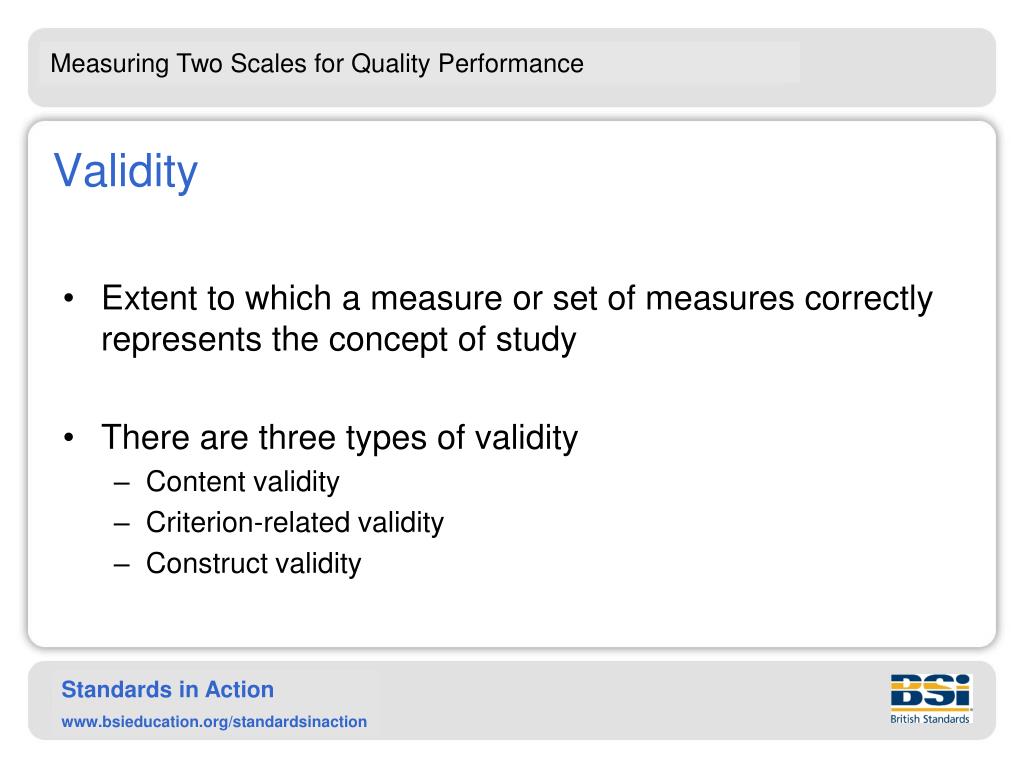Image resolution: width=1024 pixels, height=768 pixels.
Task: Click the British Standards caption text
Action: point(930,719)
